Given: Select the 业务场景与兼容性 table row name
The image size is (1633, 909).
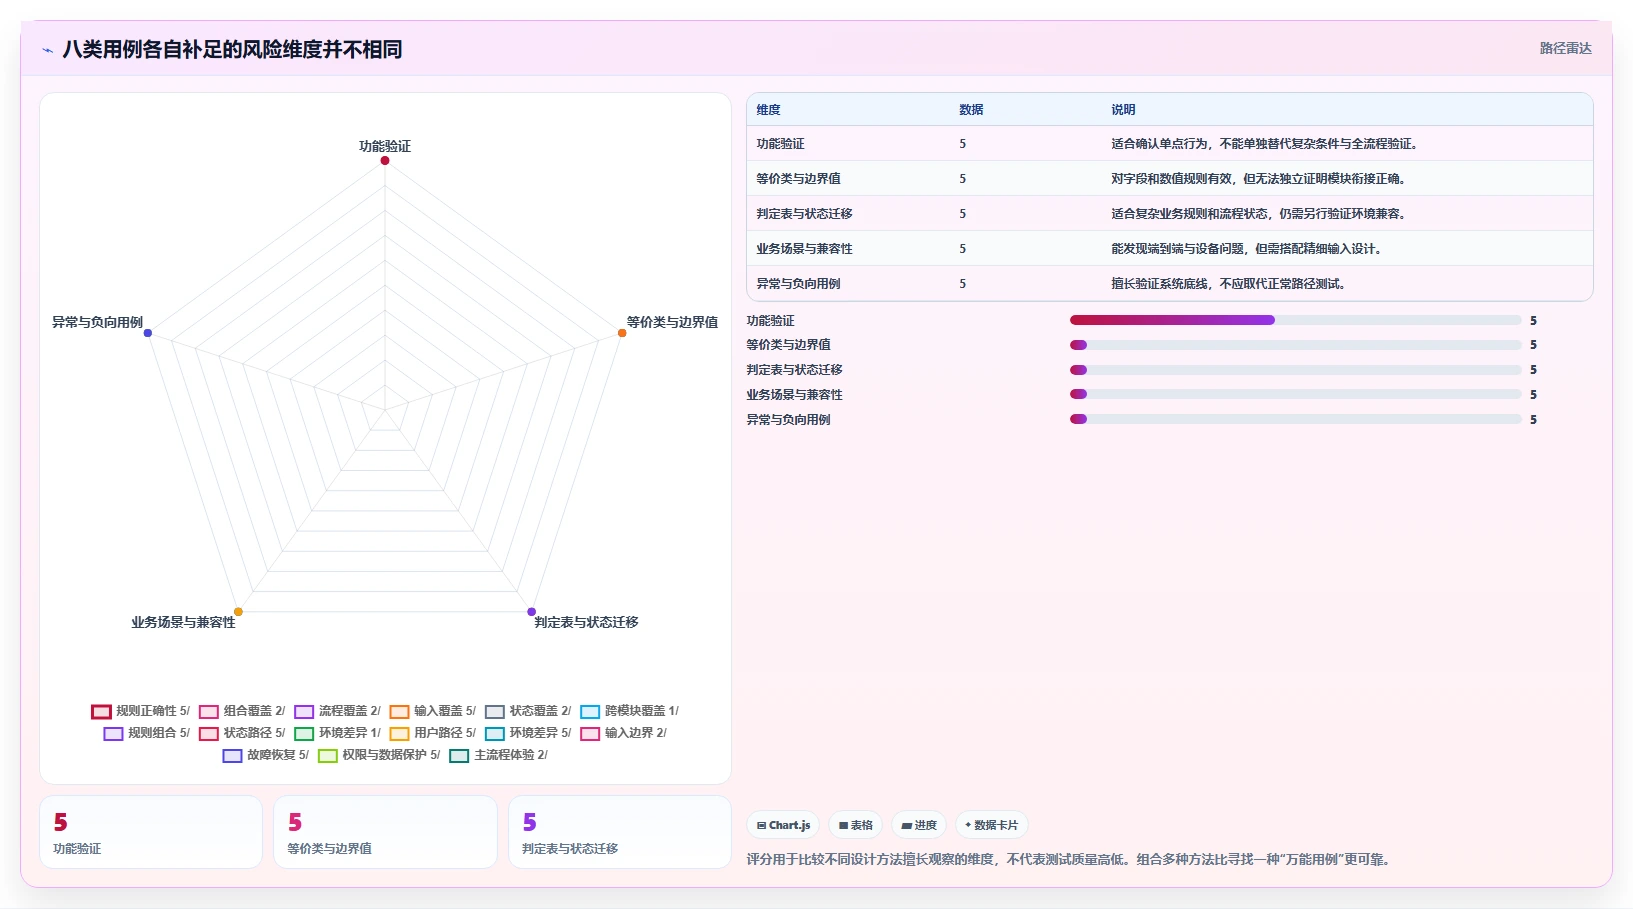Looking at the screenshot, I should 804,249.
